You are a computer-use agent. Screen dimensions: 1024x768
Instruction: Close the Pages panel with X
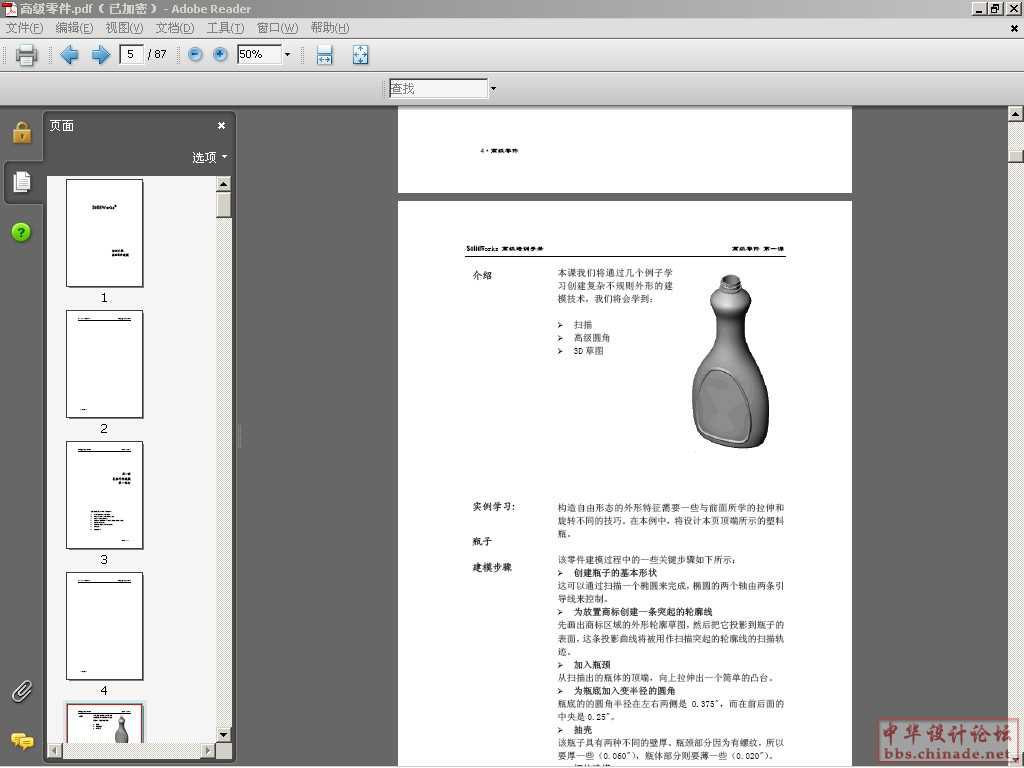pyautogui.click(x=221, y=125)
